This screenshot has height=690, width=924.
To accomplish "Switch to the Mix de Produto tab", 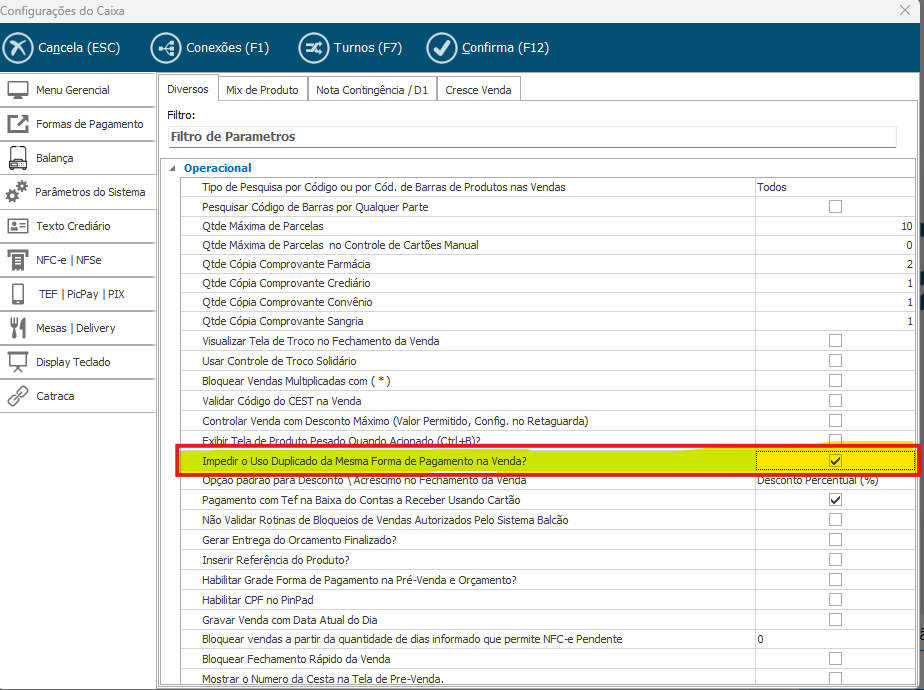I will tap(262, 90).
